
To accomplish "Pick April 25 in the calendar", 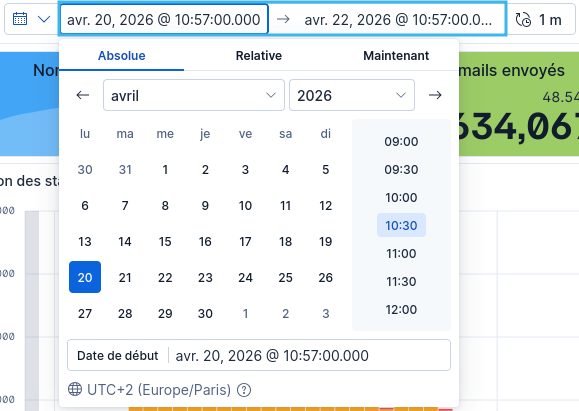I will [285, 277].
